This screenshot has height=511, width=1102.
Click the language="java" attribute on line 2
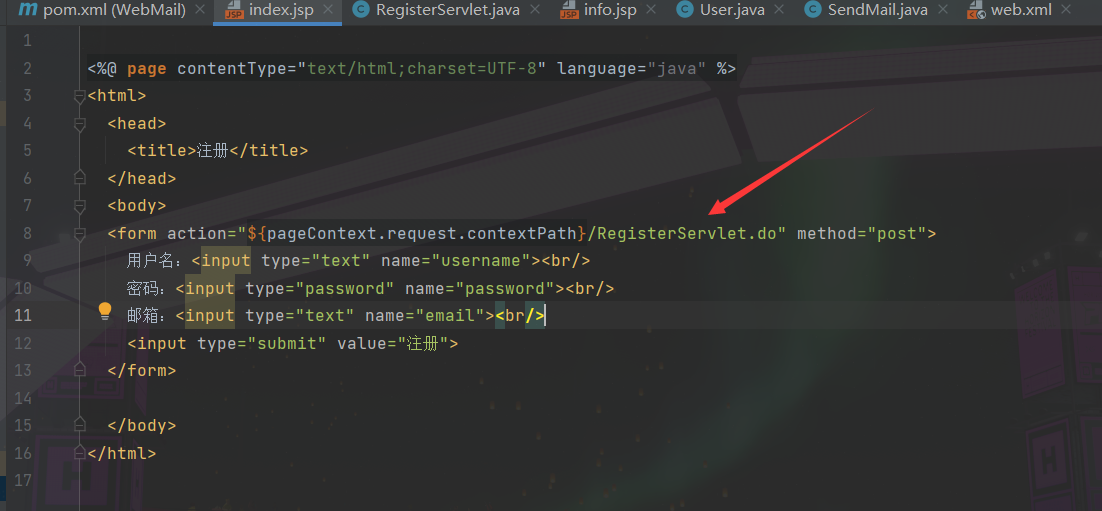[x=632, y=68]
